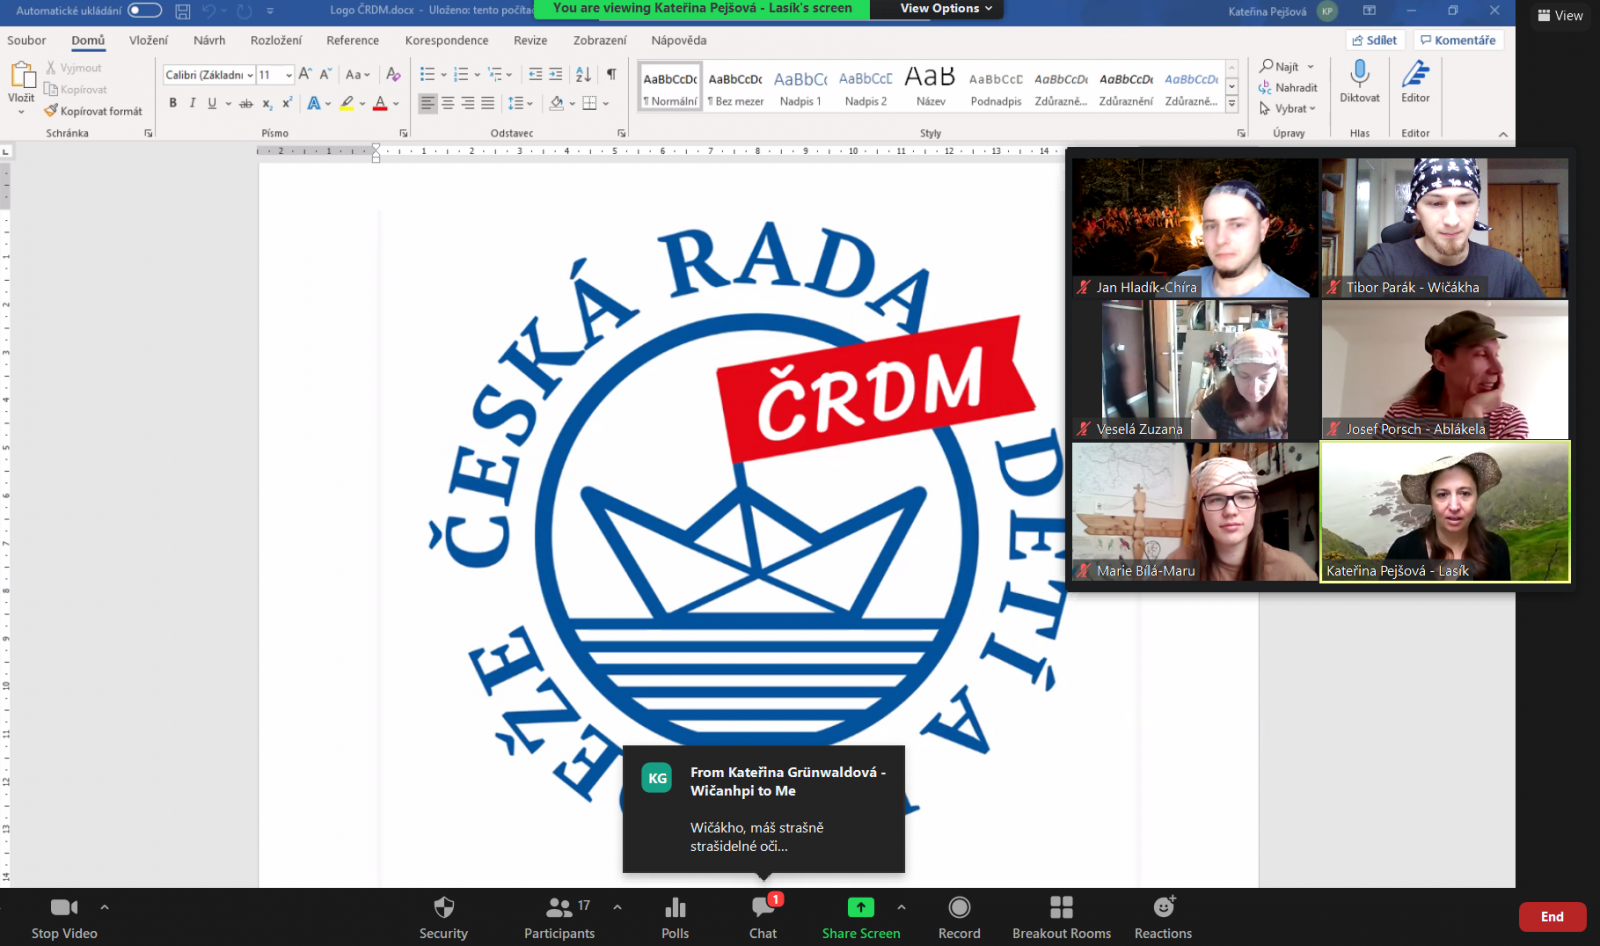Expand Stop Video options arrow
Image resolution: width=1600 pixels, height=946 pixels.
coord(105,907)
